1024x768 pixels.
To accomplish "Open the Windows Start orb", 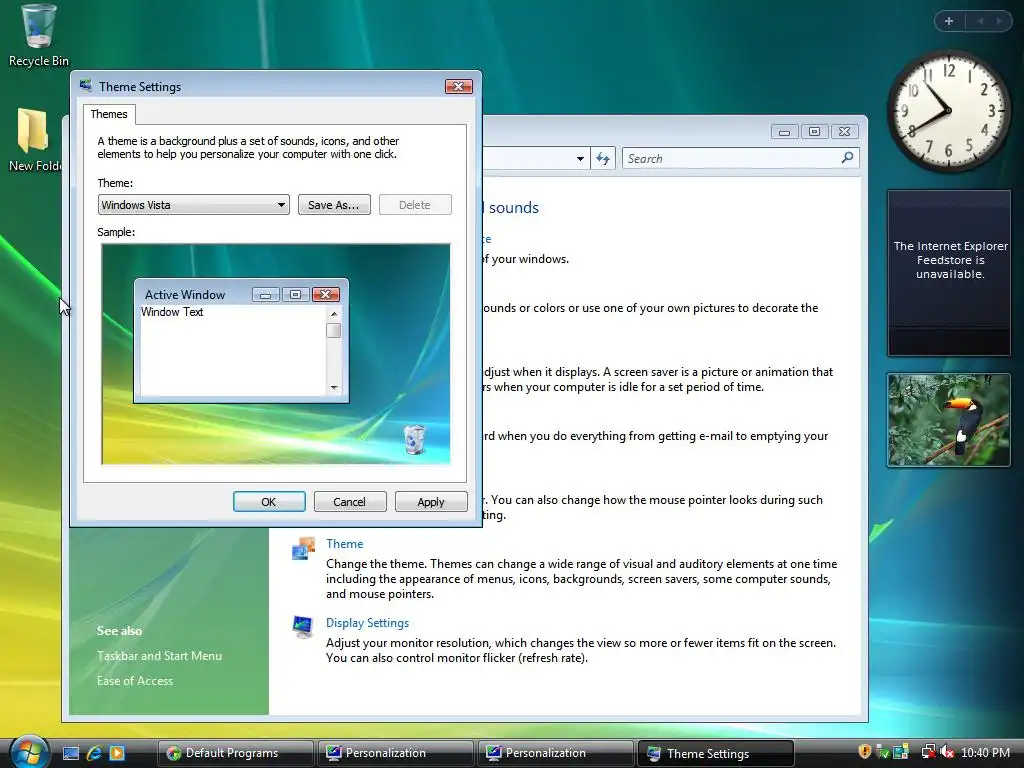I will tap(29, 752).
